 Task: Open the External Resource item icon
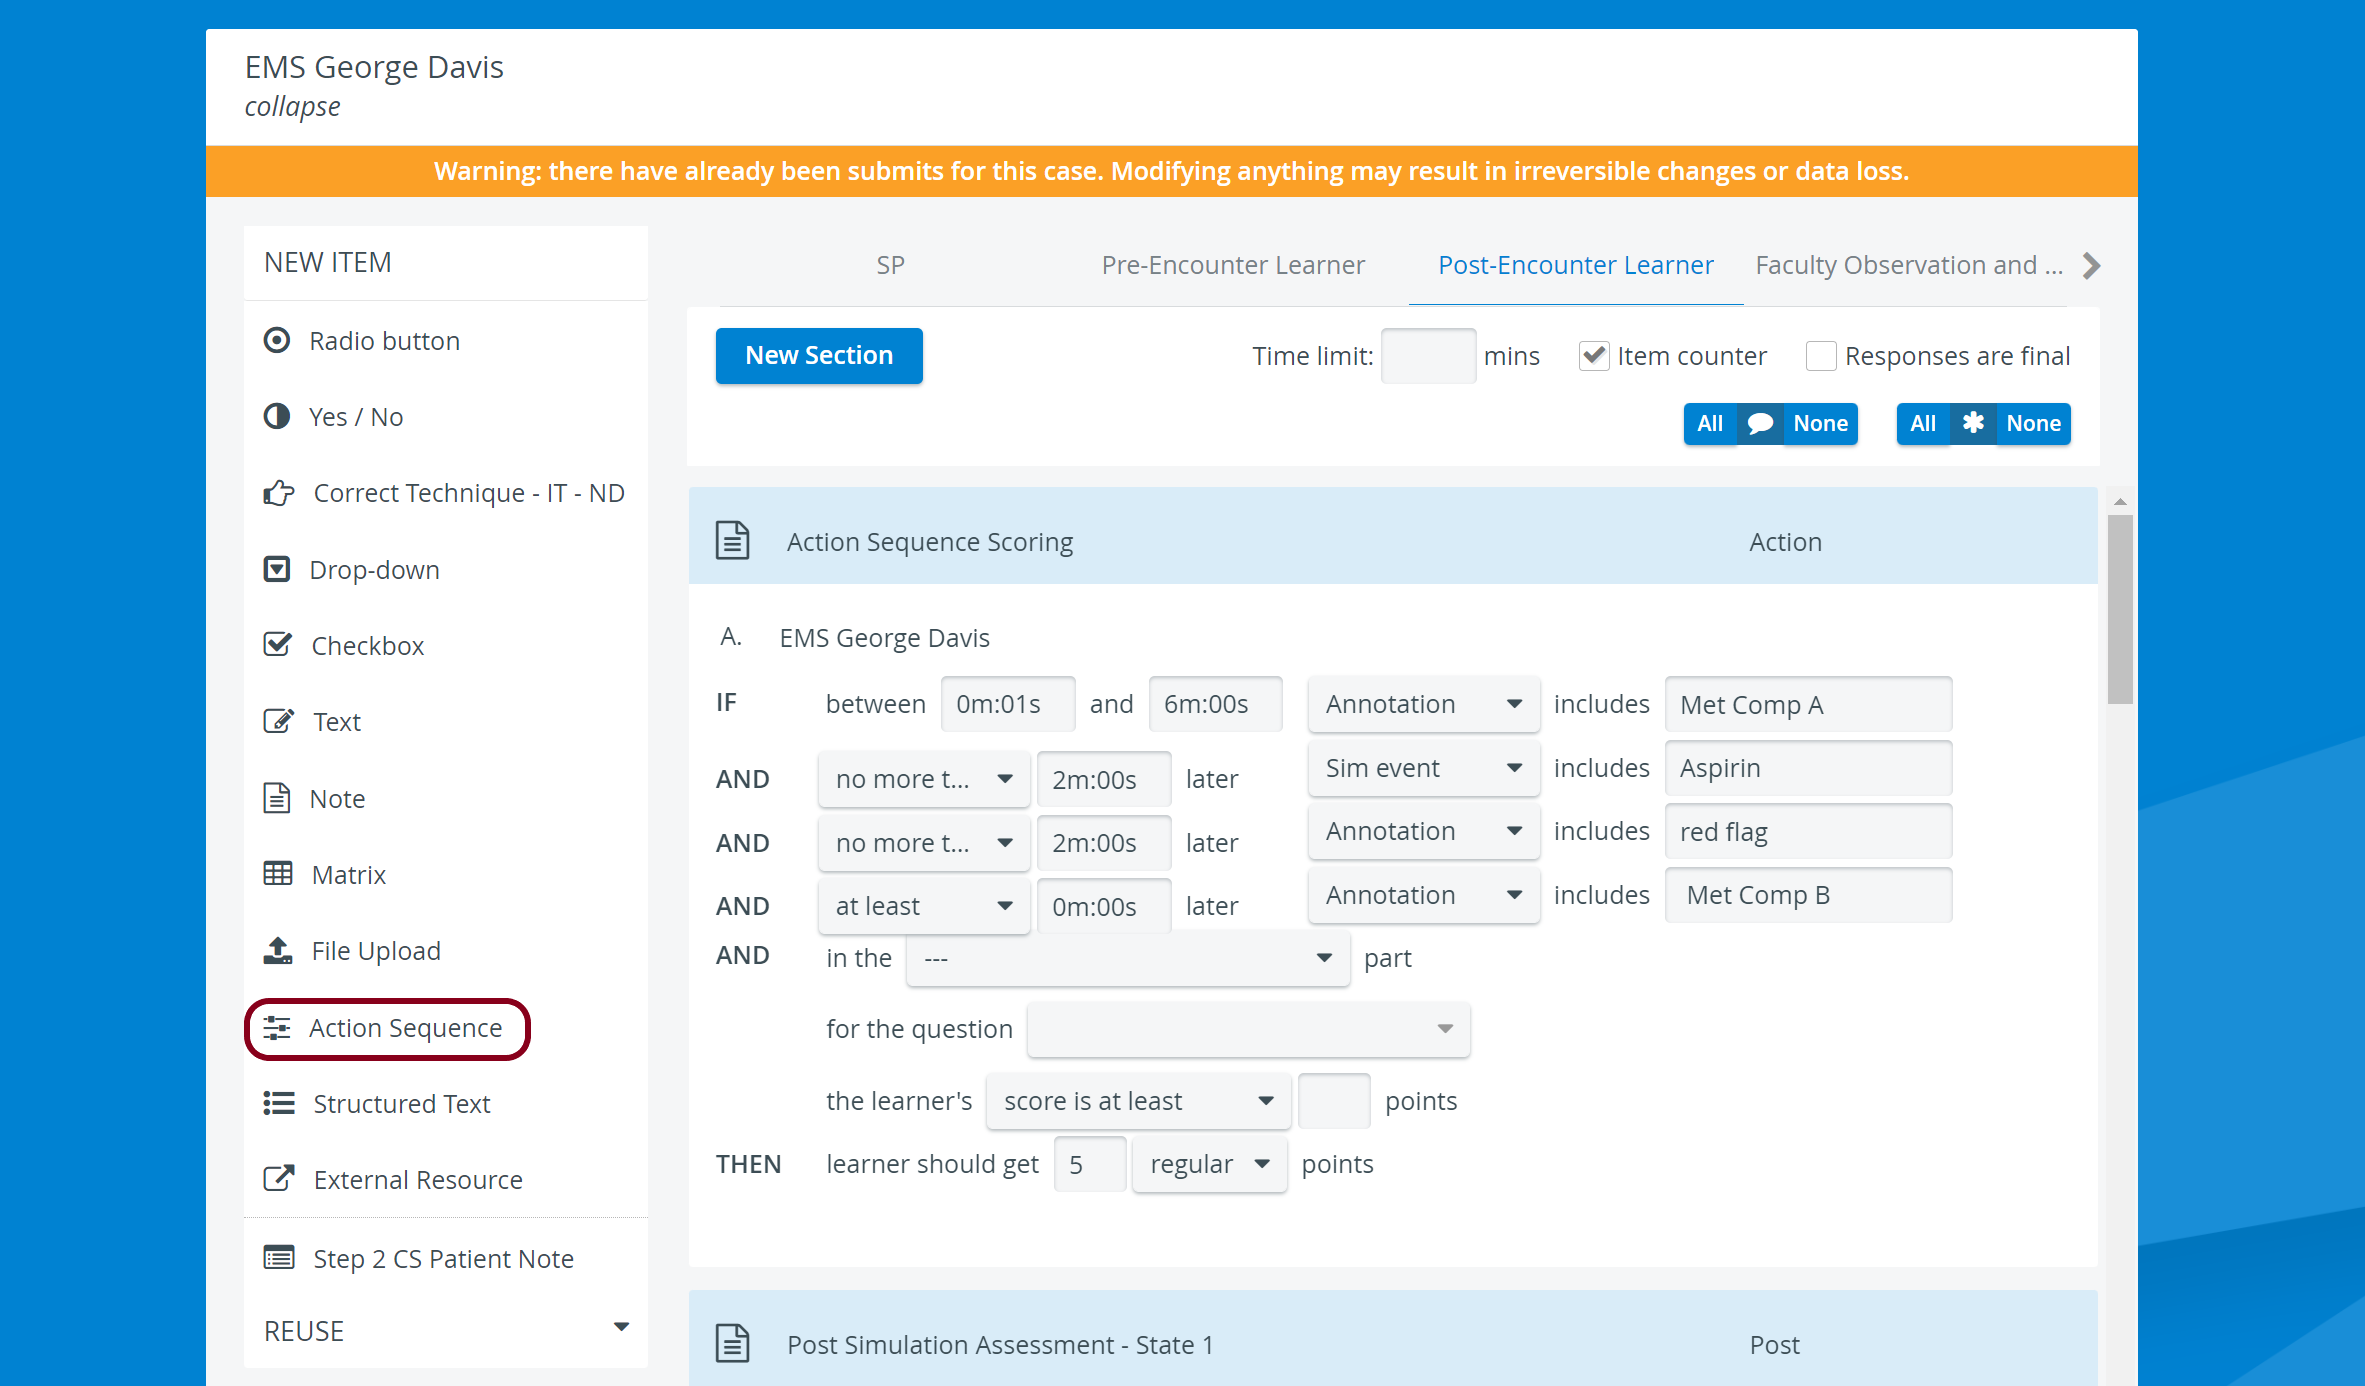pyautogui.click(x=279, y=1179)
